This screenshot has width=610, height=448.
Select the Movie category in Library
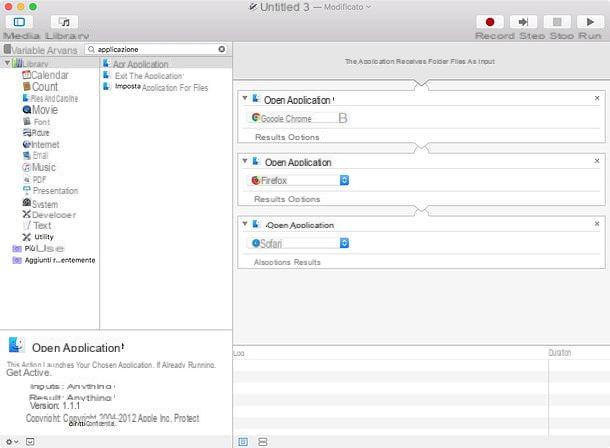coord(40,110)
